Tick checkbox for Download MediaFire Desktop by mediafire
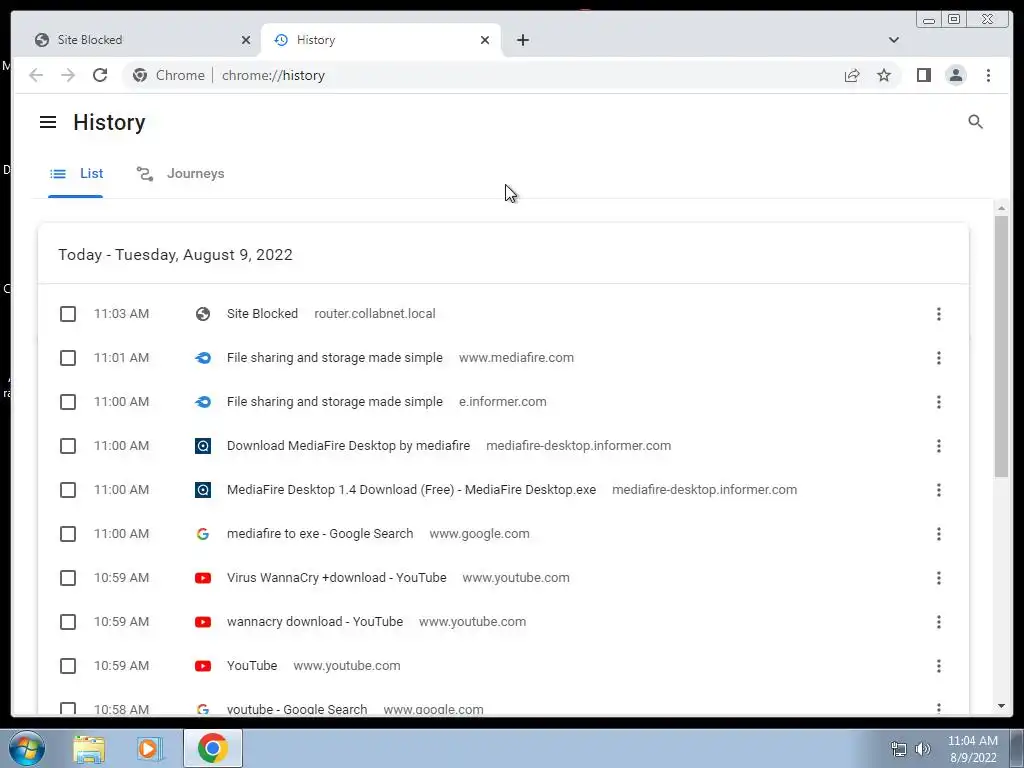 point(68,446)
